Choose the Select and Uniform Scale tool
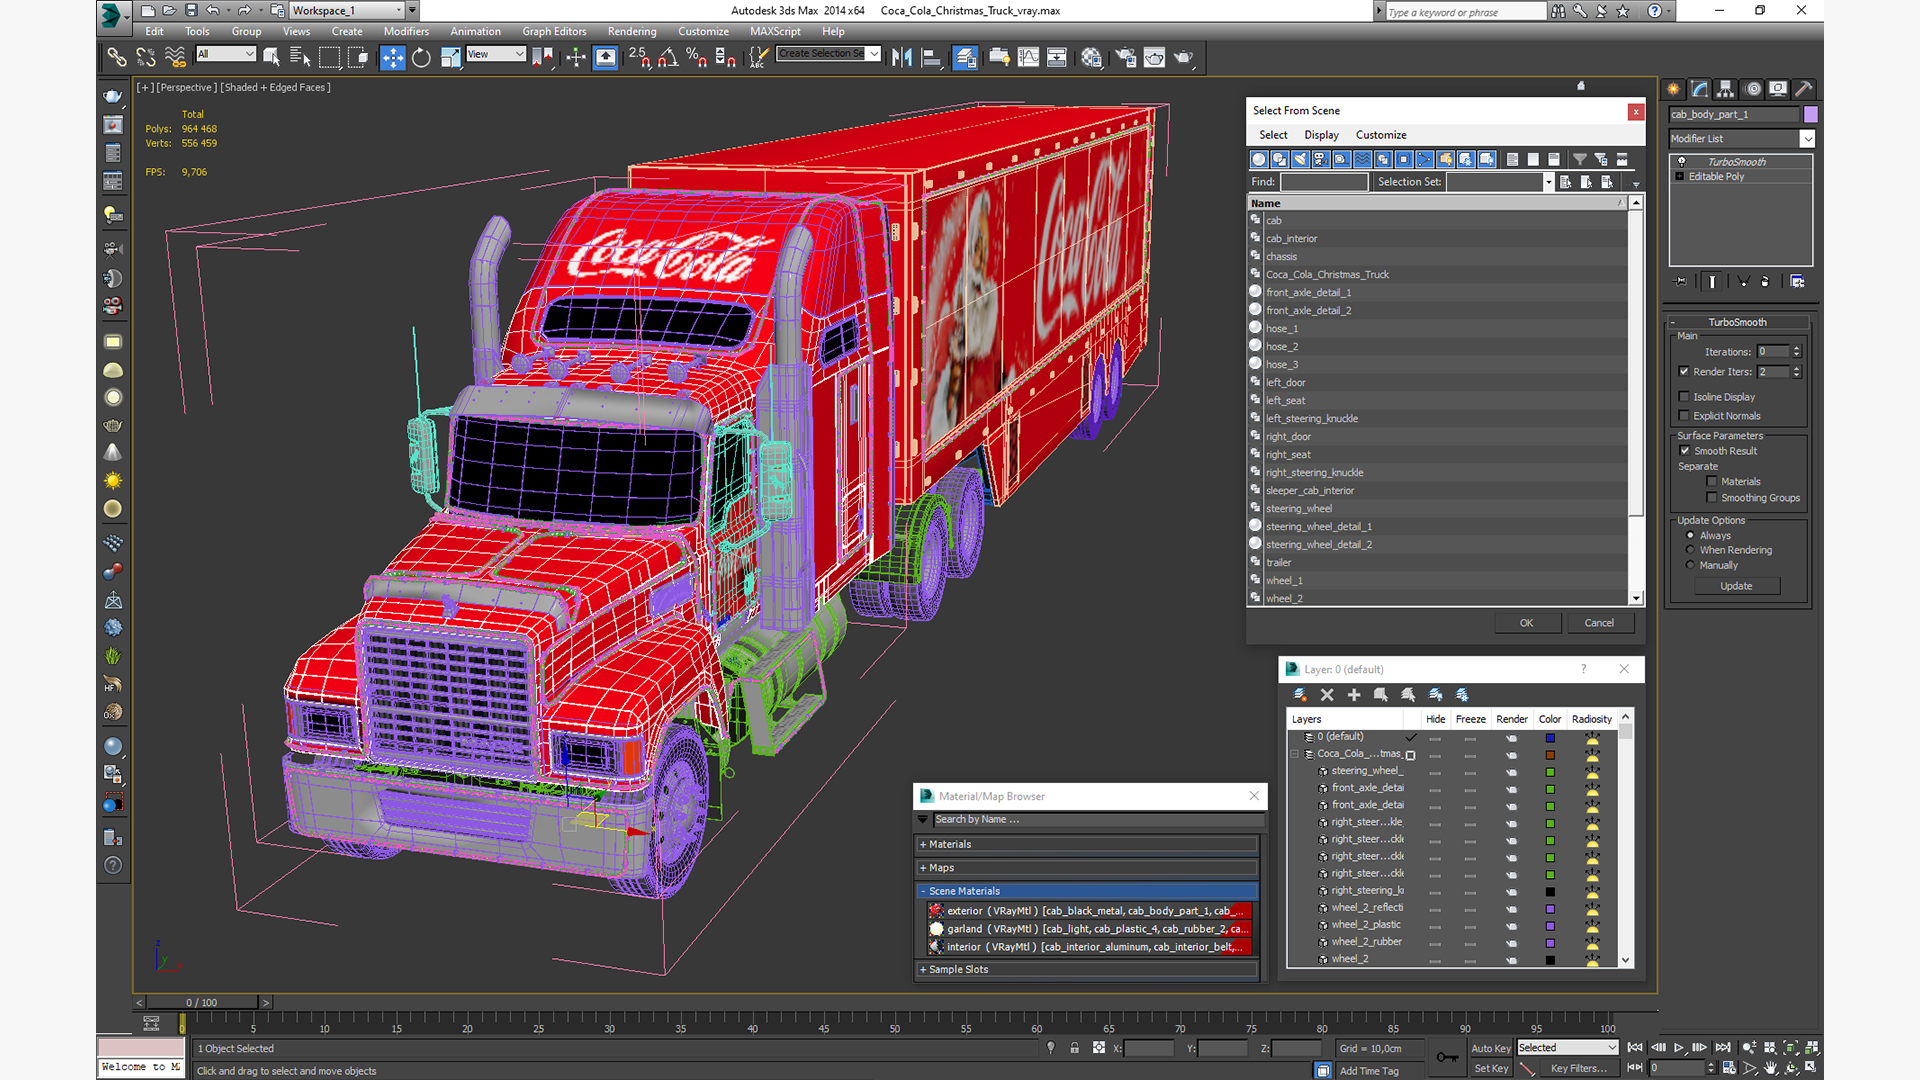 tap(451, 58)
